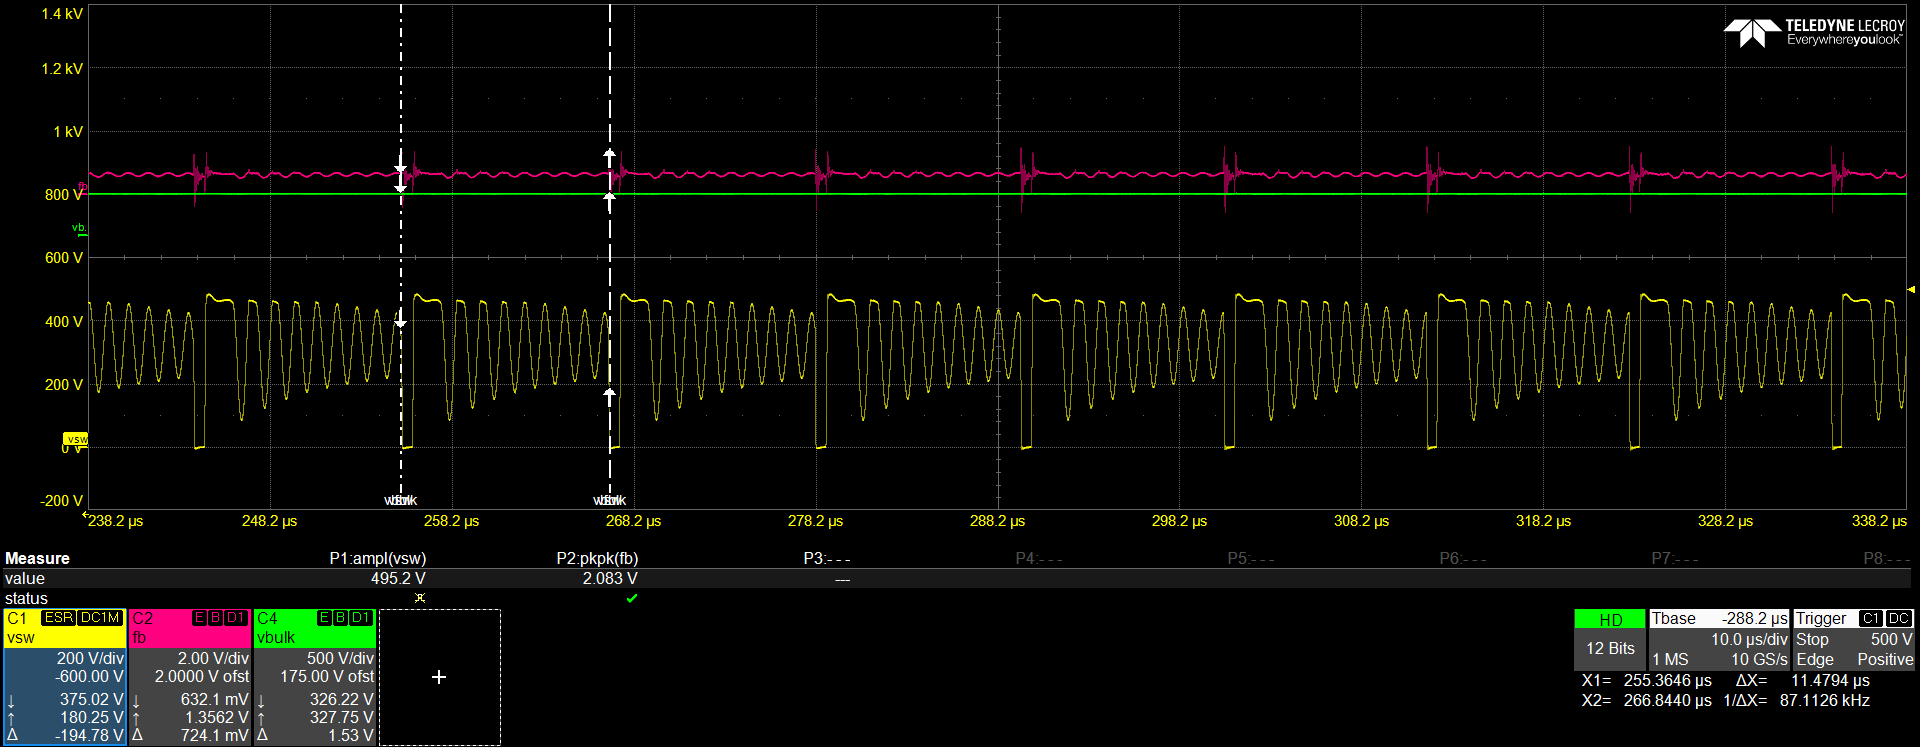The height and width of the screenshot is (747, 1920).
Task: Click the 175.00 V ofst value on C4
Action: pos(327,677)
